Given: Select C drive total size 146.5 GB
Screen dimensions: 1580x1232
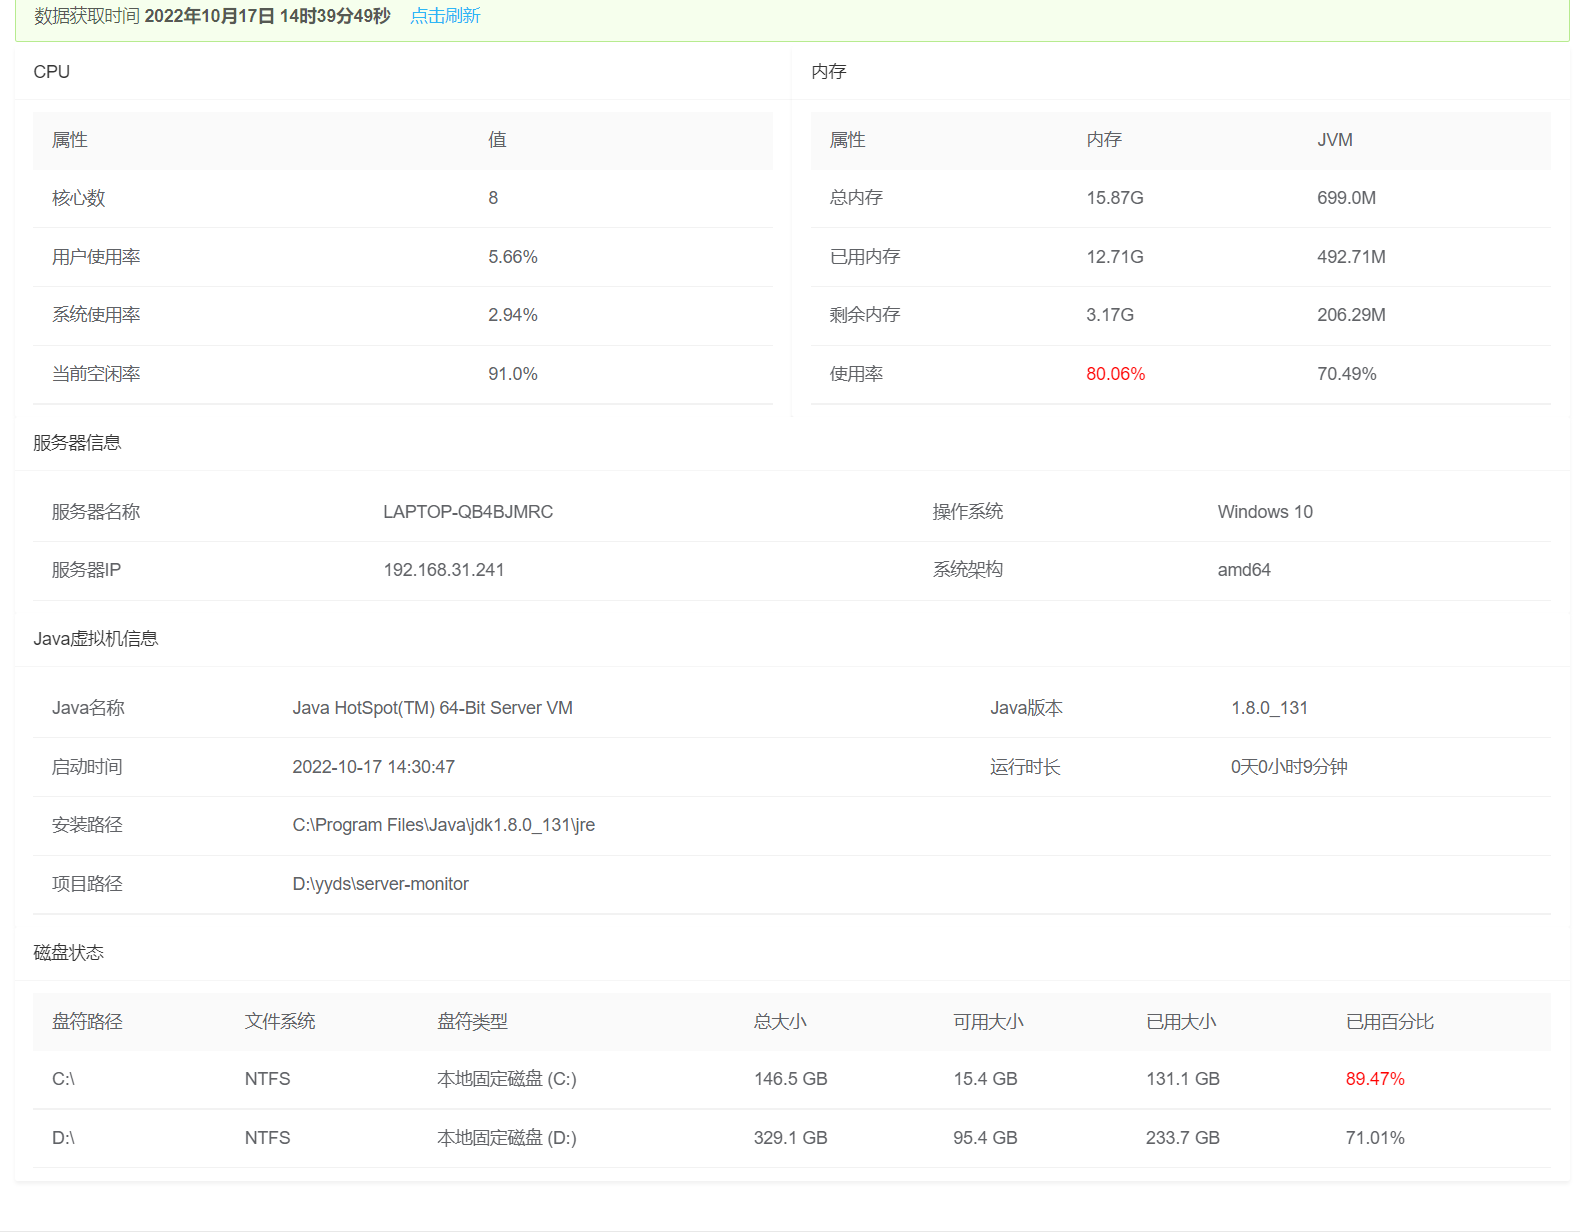Looking at the screenshot, I should [x=791, y=1079].
